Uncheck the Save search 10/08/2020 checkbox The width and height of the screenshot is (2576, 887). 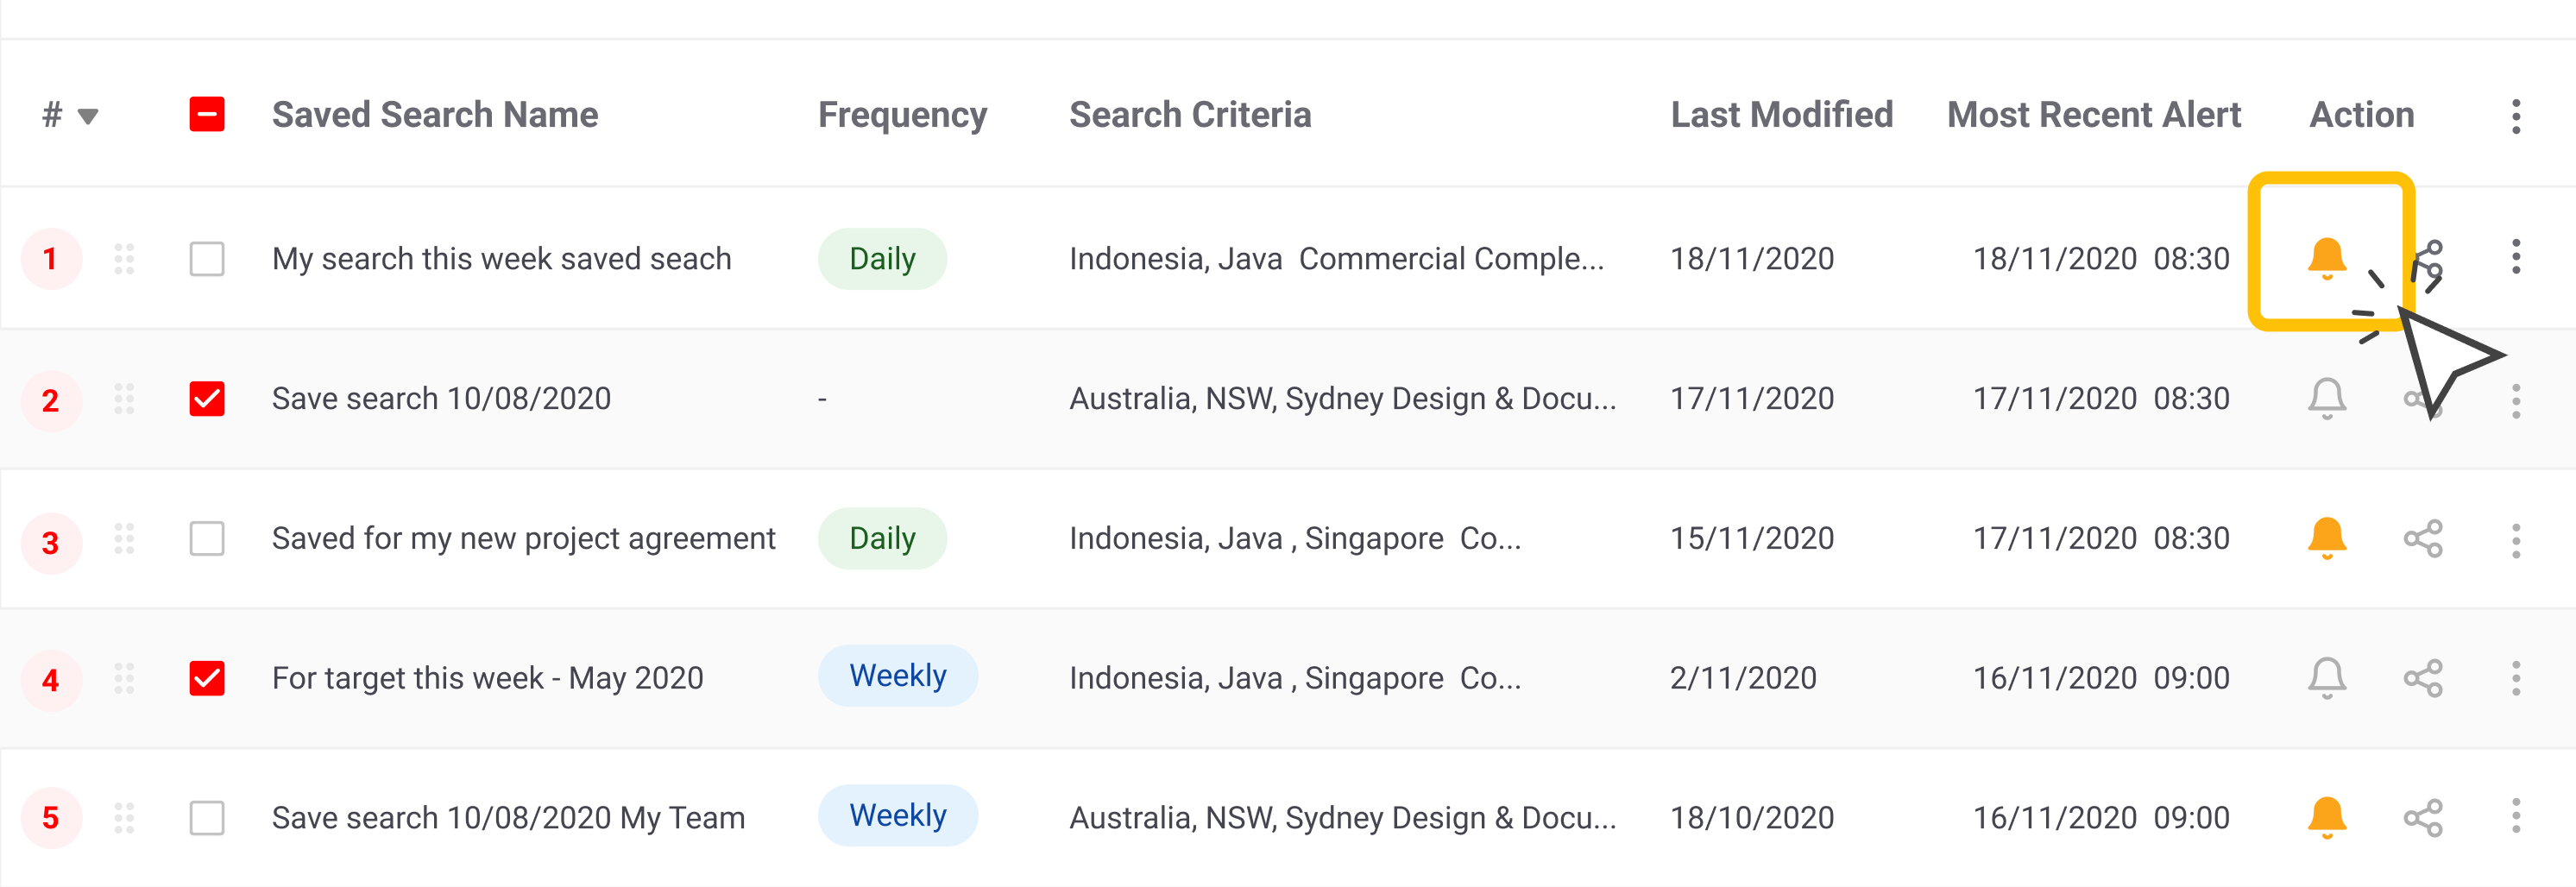(x=207, y=399)
